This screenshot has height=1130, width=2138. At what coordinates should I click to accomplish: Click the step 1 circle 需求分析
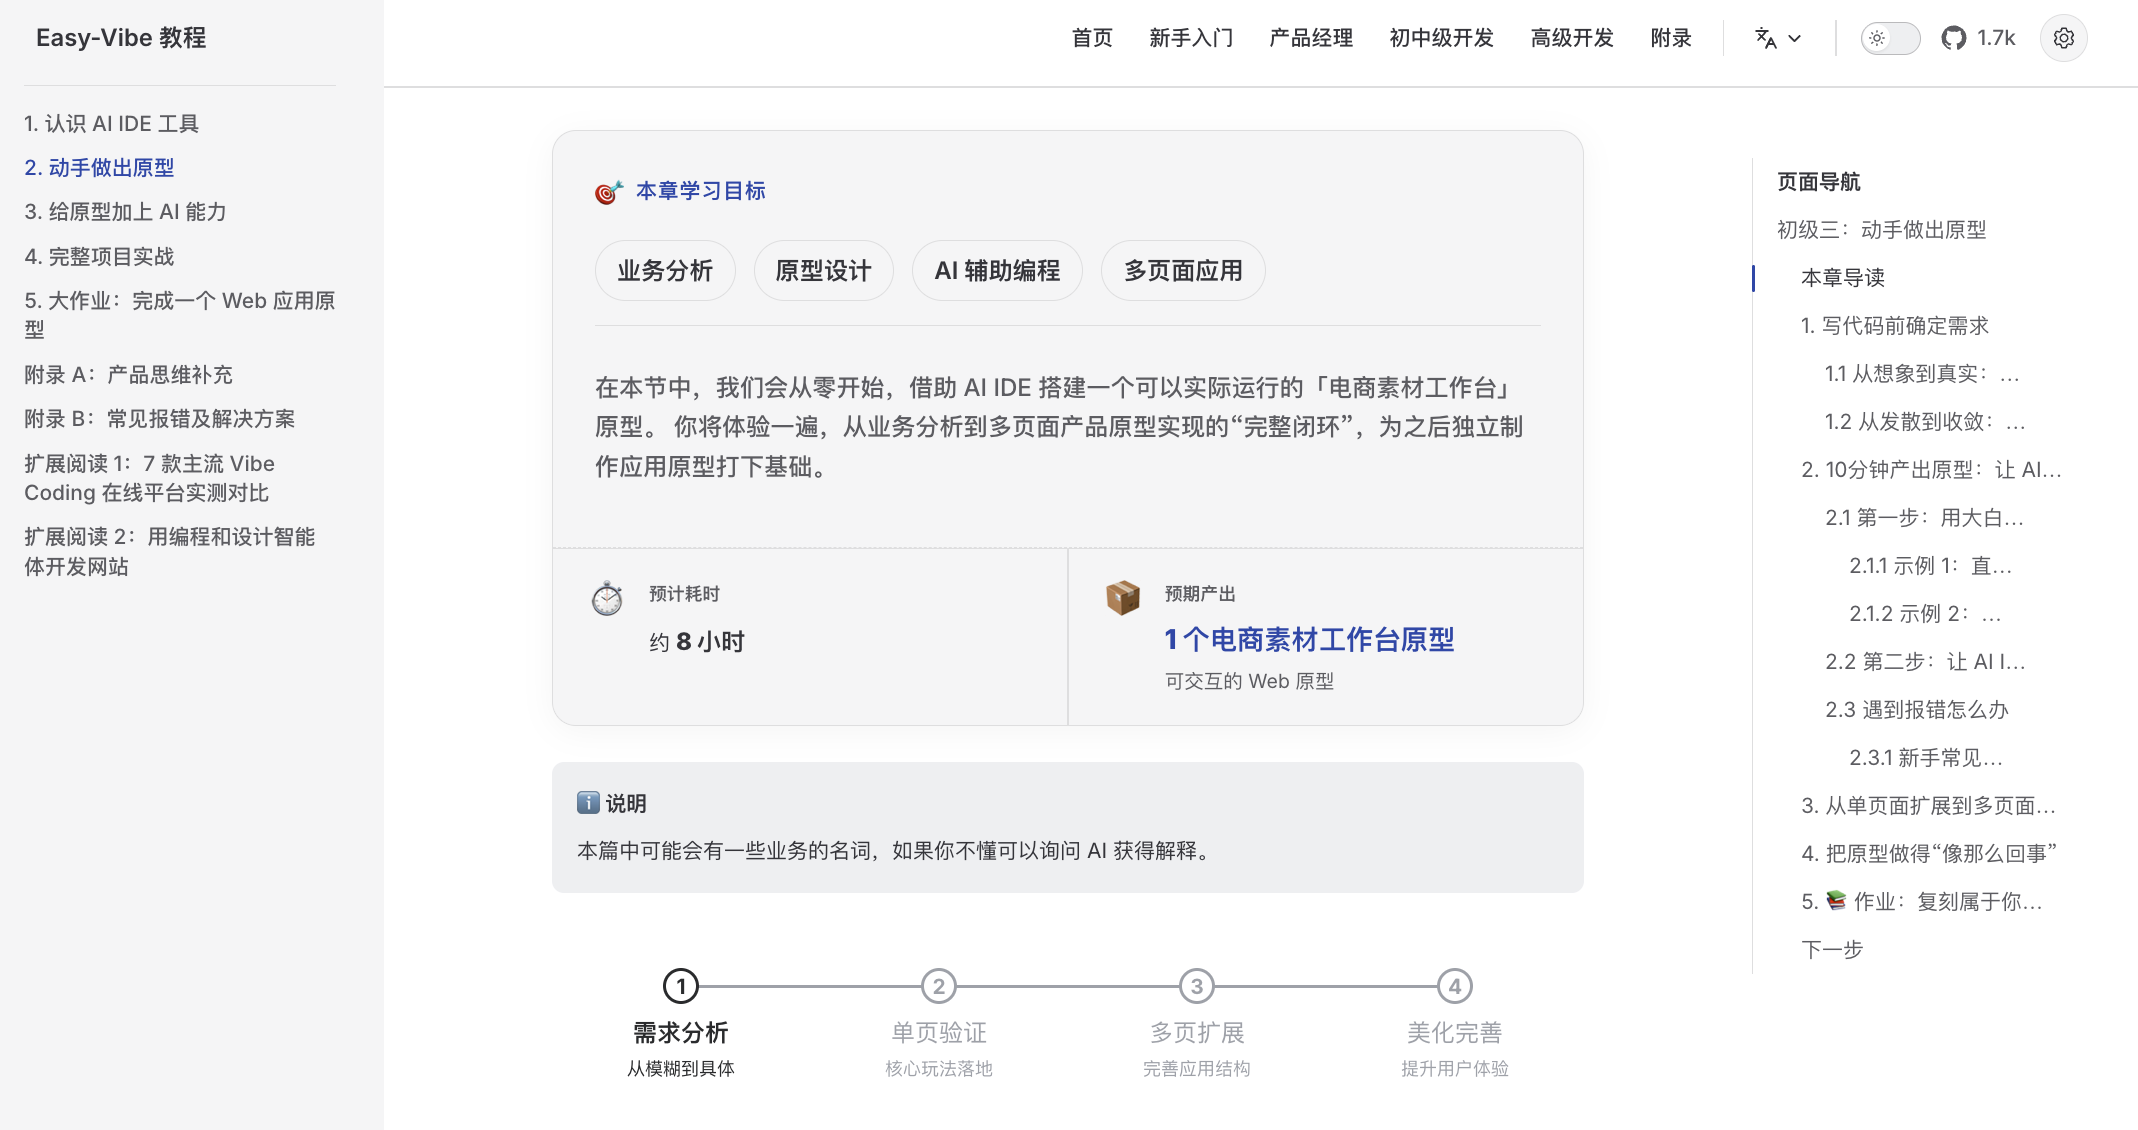[x=681, y=987]
